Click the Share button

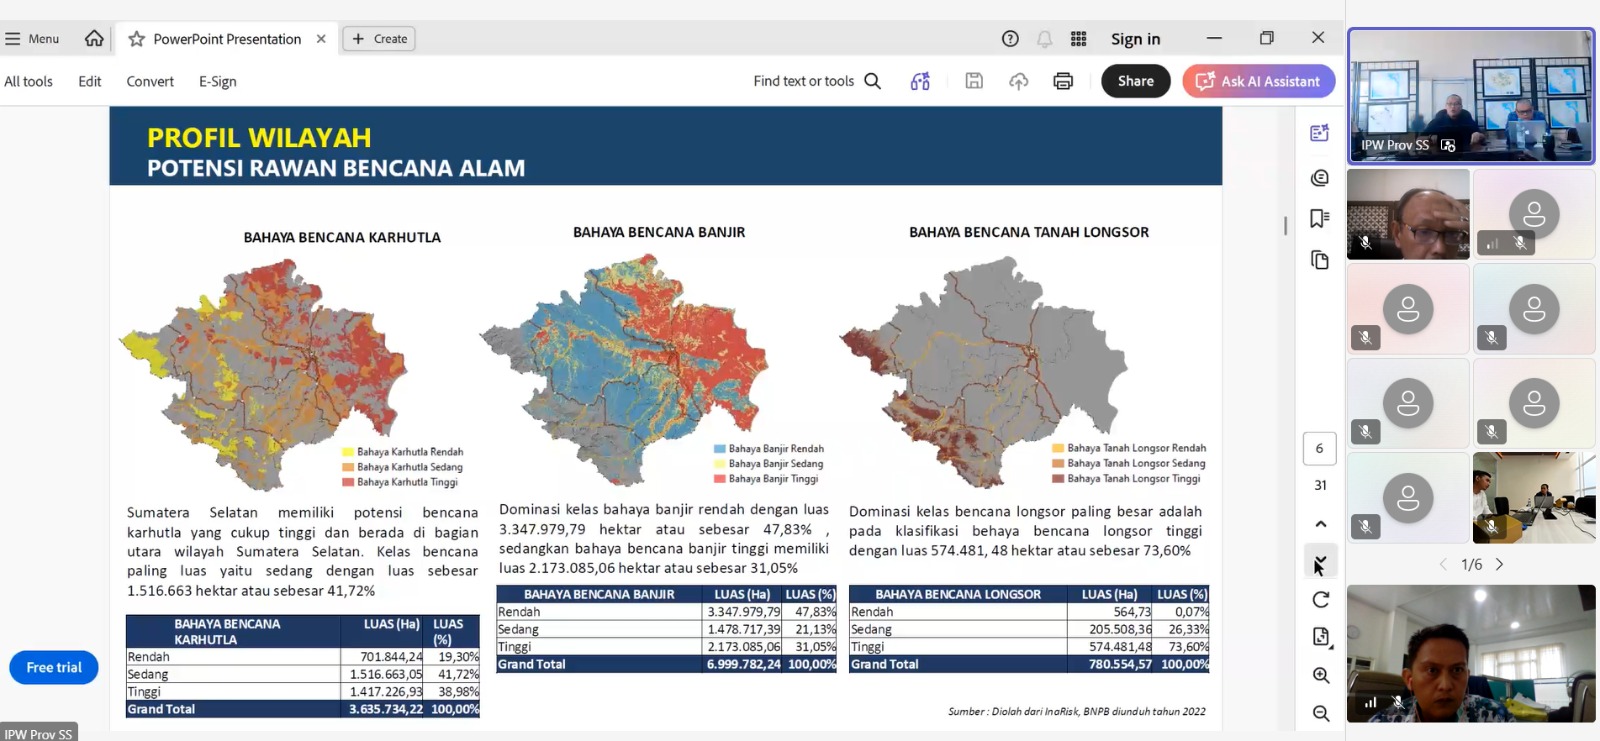tap(1135, 81)
